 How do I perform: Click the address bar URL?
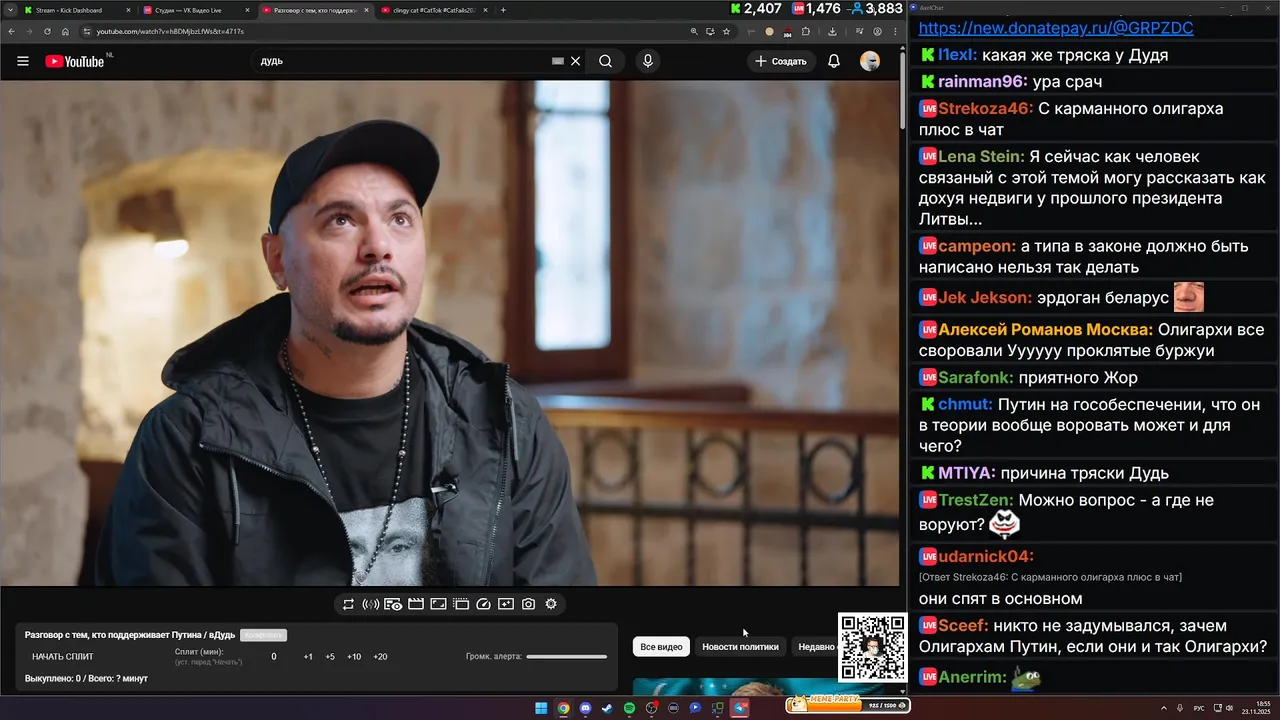pyautogui.click(x=170, y=31)
